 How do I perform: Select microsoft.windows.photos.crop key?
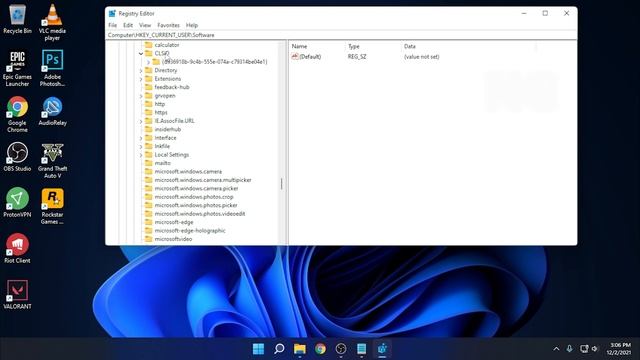coord(194,197)
